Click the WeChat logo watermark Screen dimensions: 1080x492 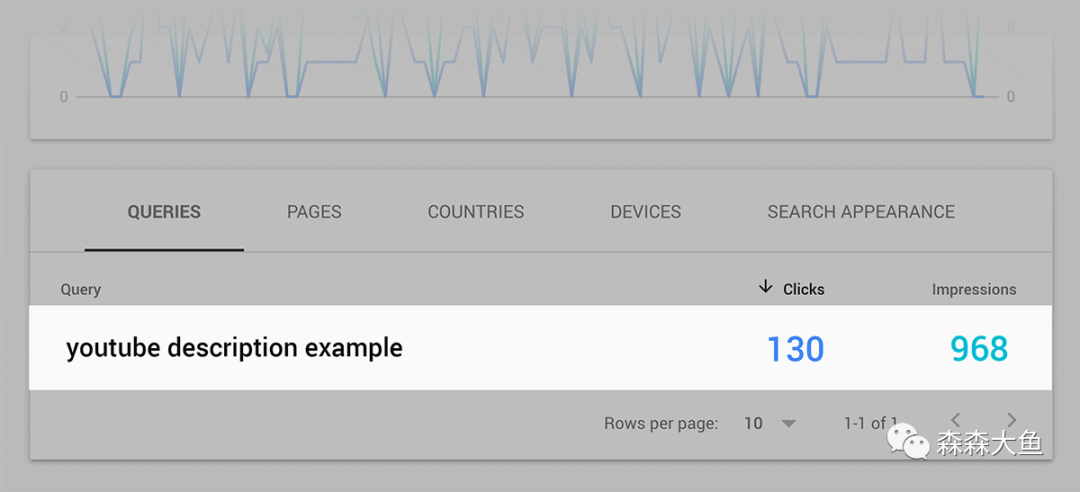pyautogui.click(x=908, y=442)
